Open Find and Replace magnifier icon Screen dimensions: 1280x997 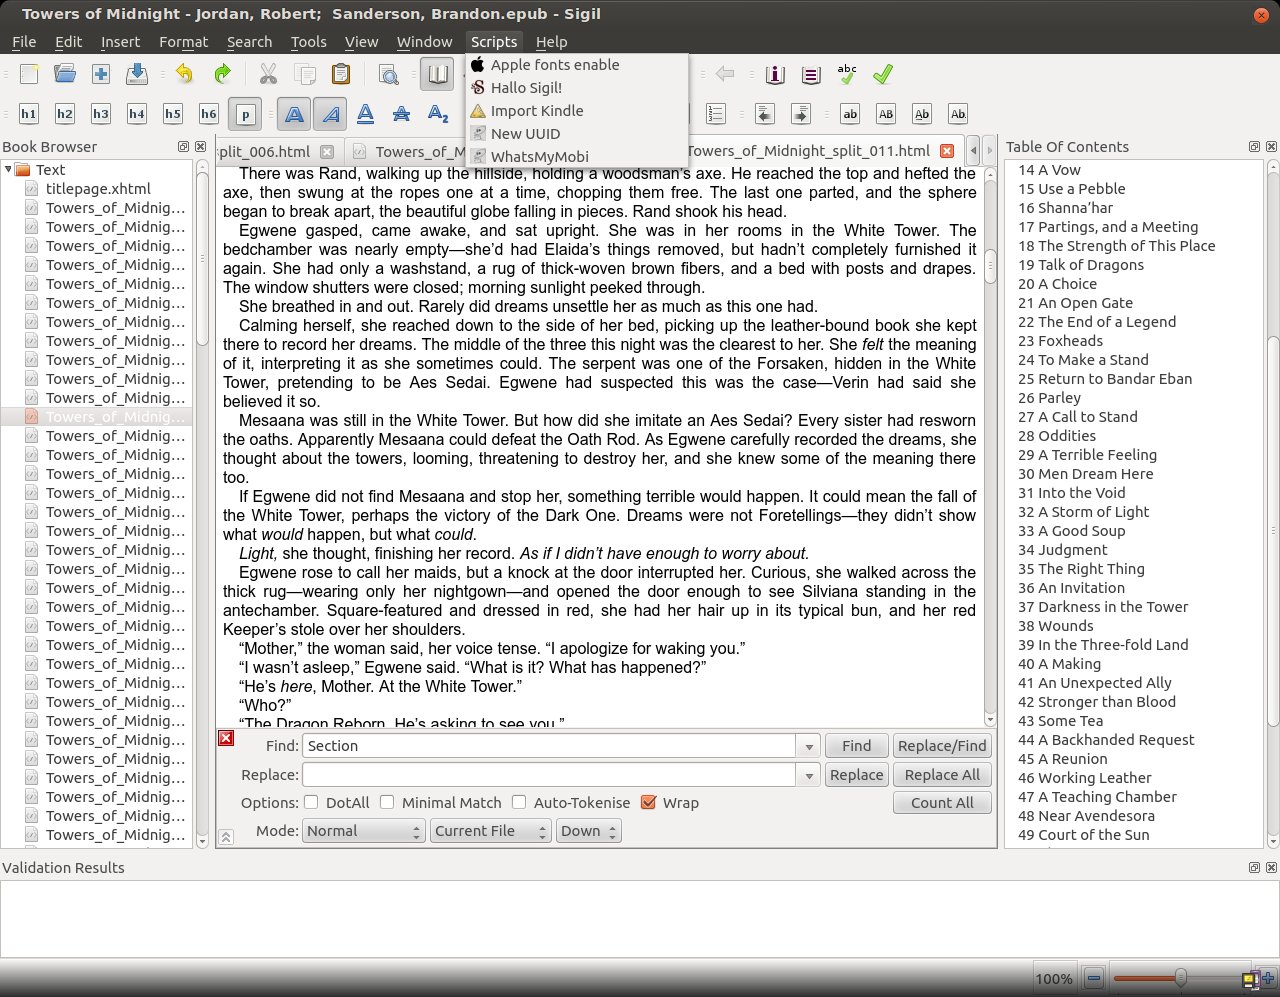(388, 74)
